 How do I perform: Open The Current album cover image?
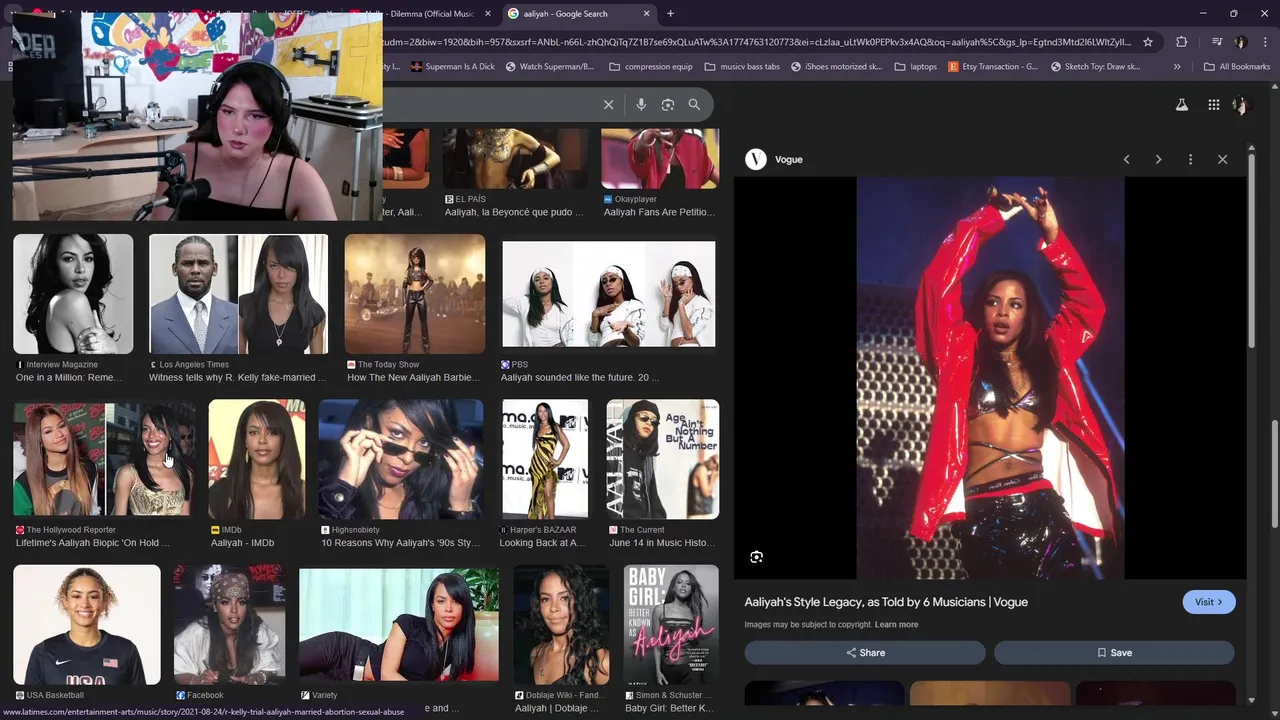point(662,460)
